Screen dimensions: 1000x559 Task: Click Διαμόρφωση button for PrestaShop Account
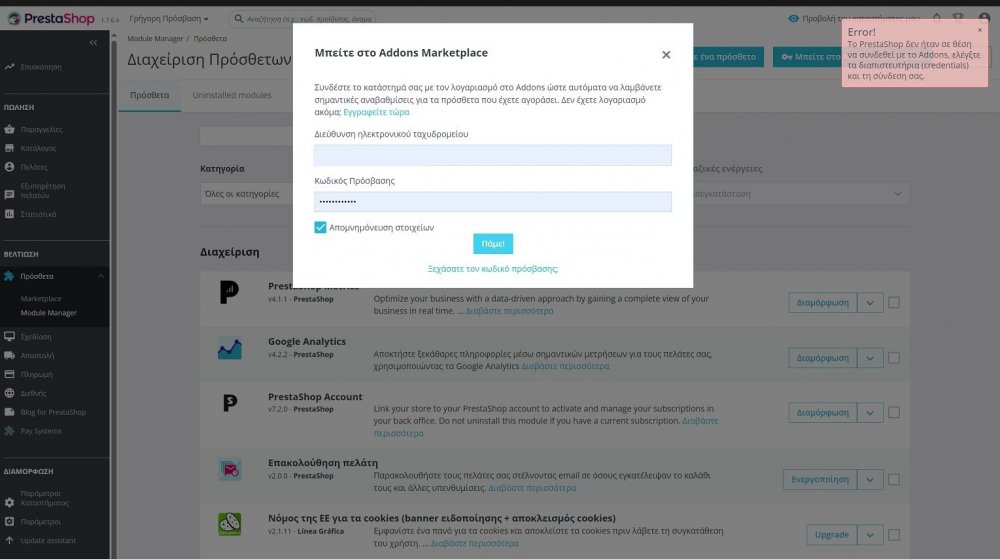823,413
